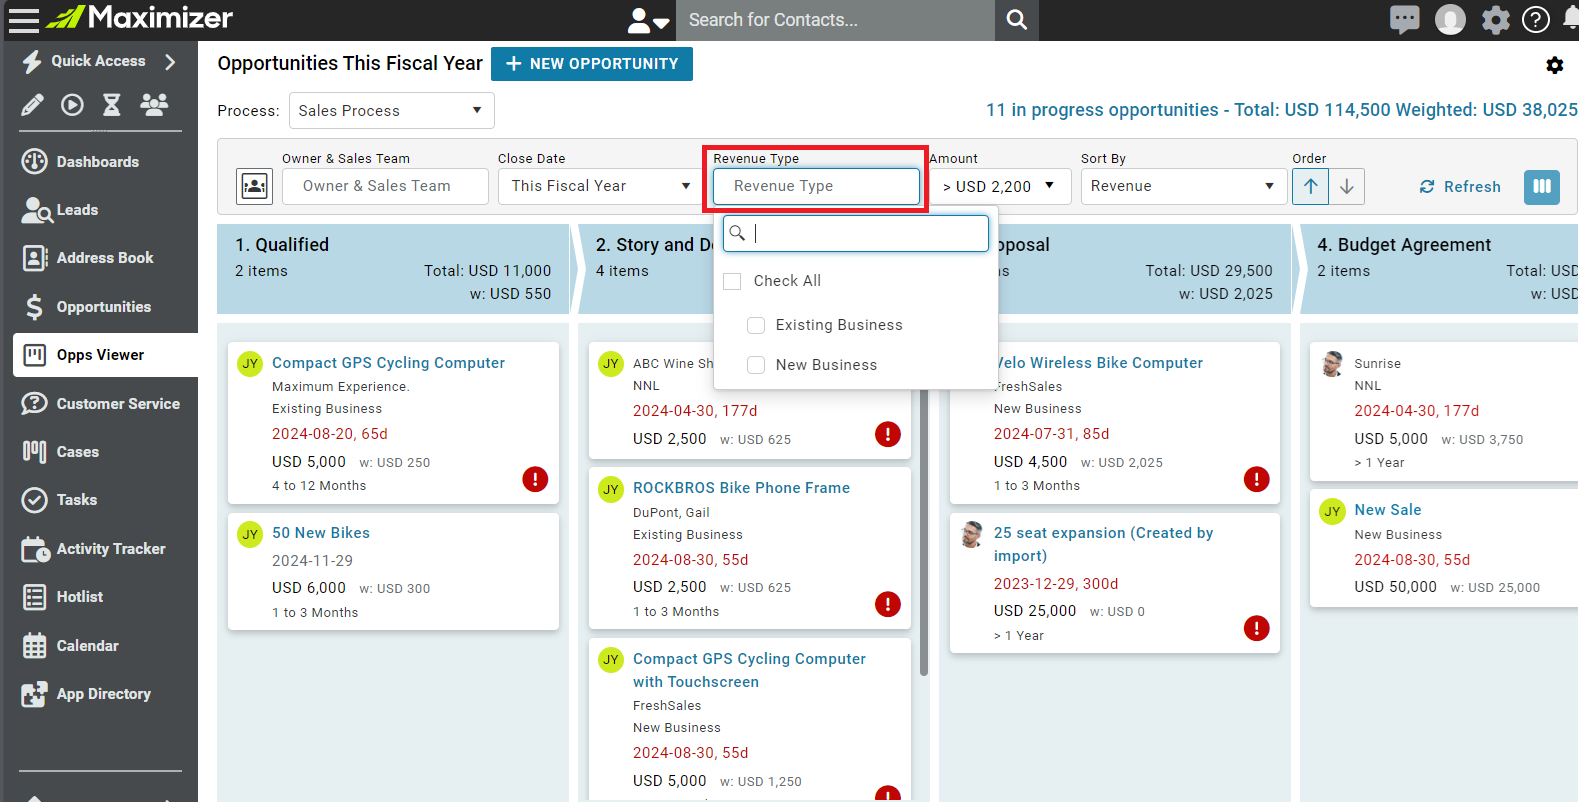Click the contact card filter icon
This screenshot has width=1579, height=802.
255,186
